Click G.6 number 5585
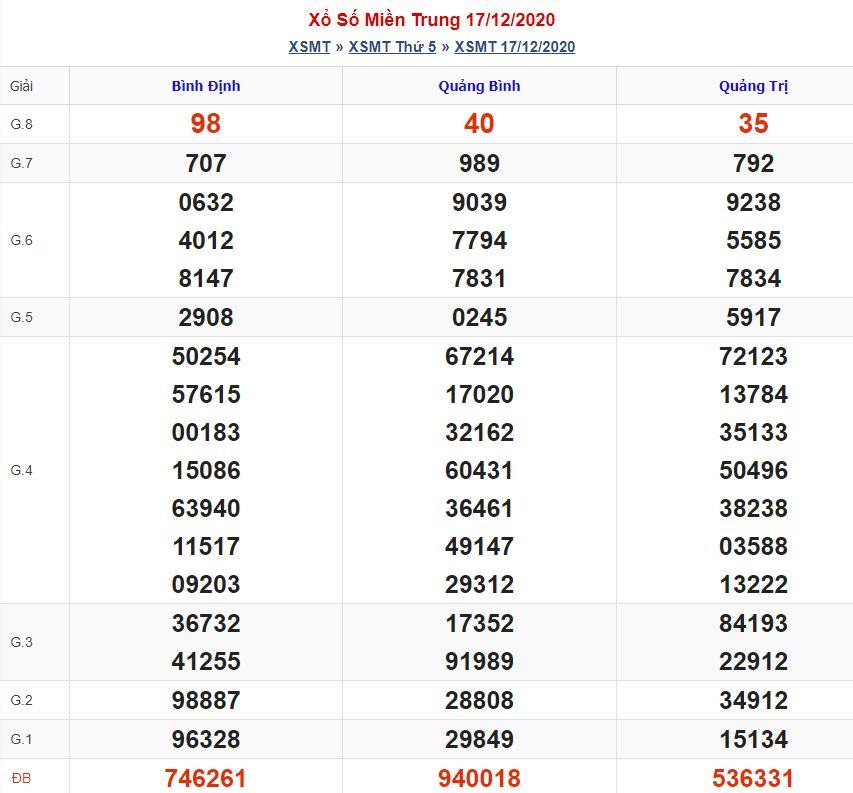 [753, 240]
